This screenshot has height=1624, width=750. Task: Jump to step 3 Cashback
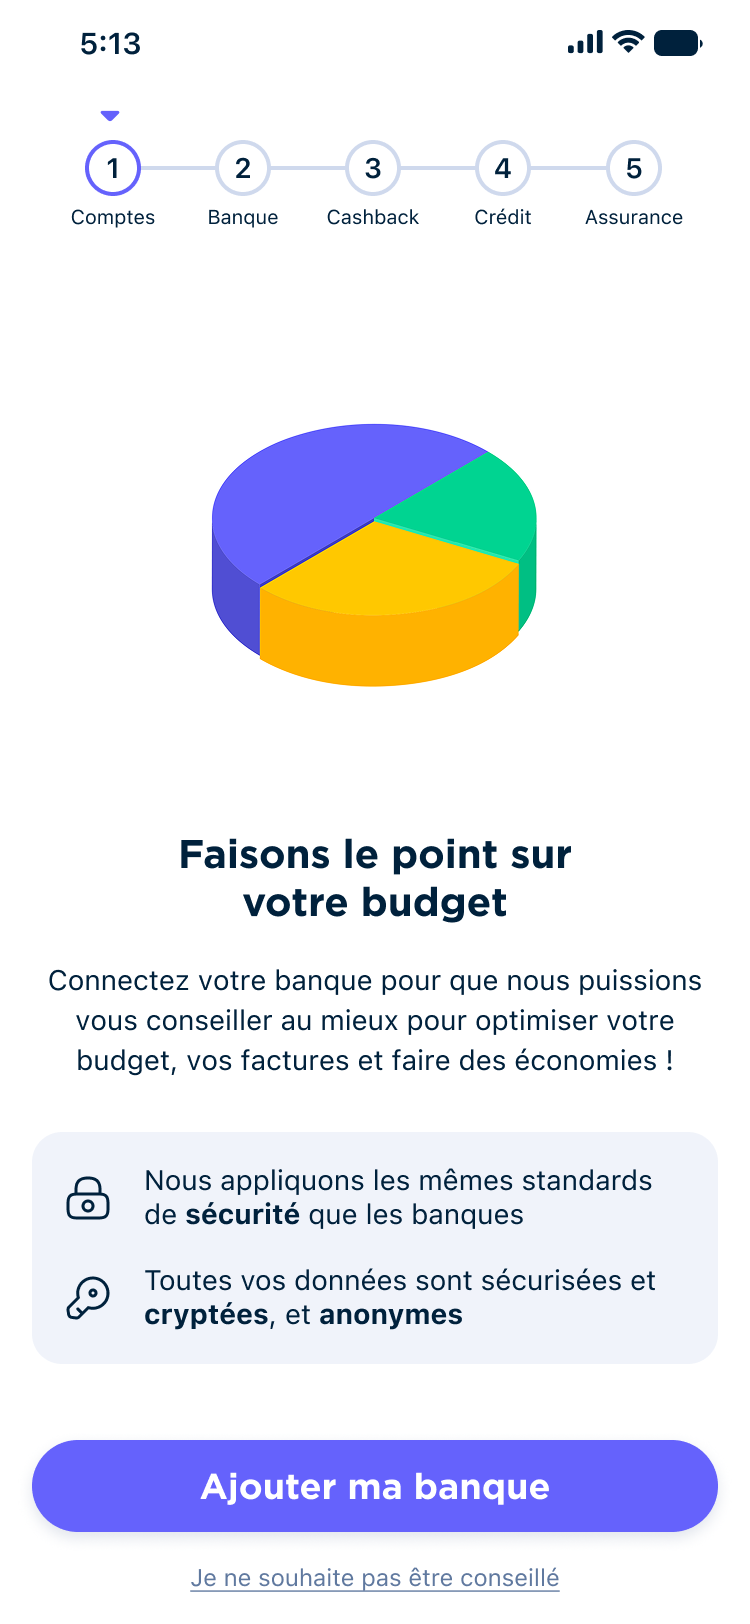pos(373,168)
